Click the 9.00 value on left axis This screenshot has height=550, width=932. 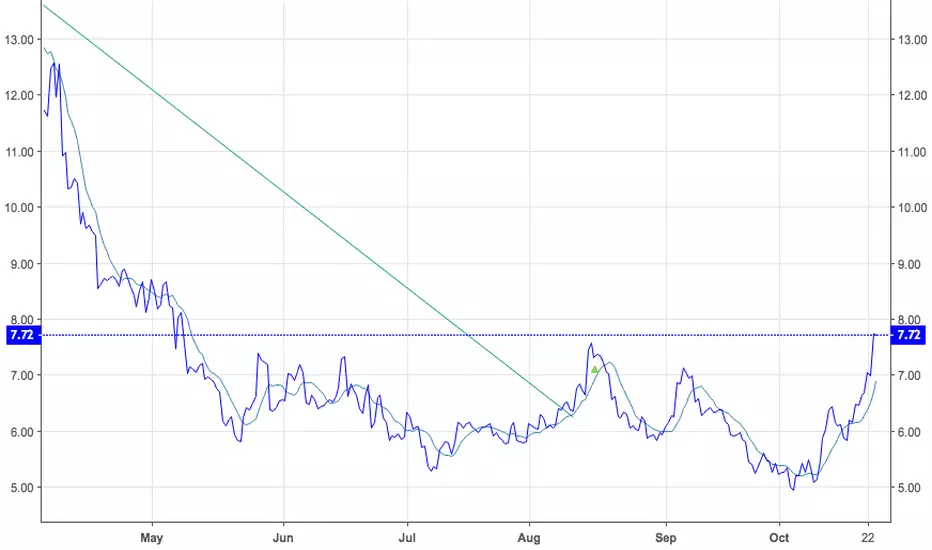[x=22, y=264]
